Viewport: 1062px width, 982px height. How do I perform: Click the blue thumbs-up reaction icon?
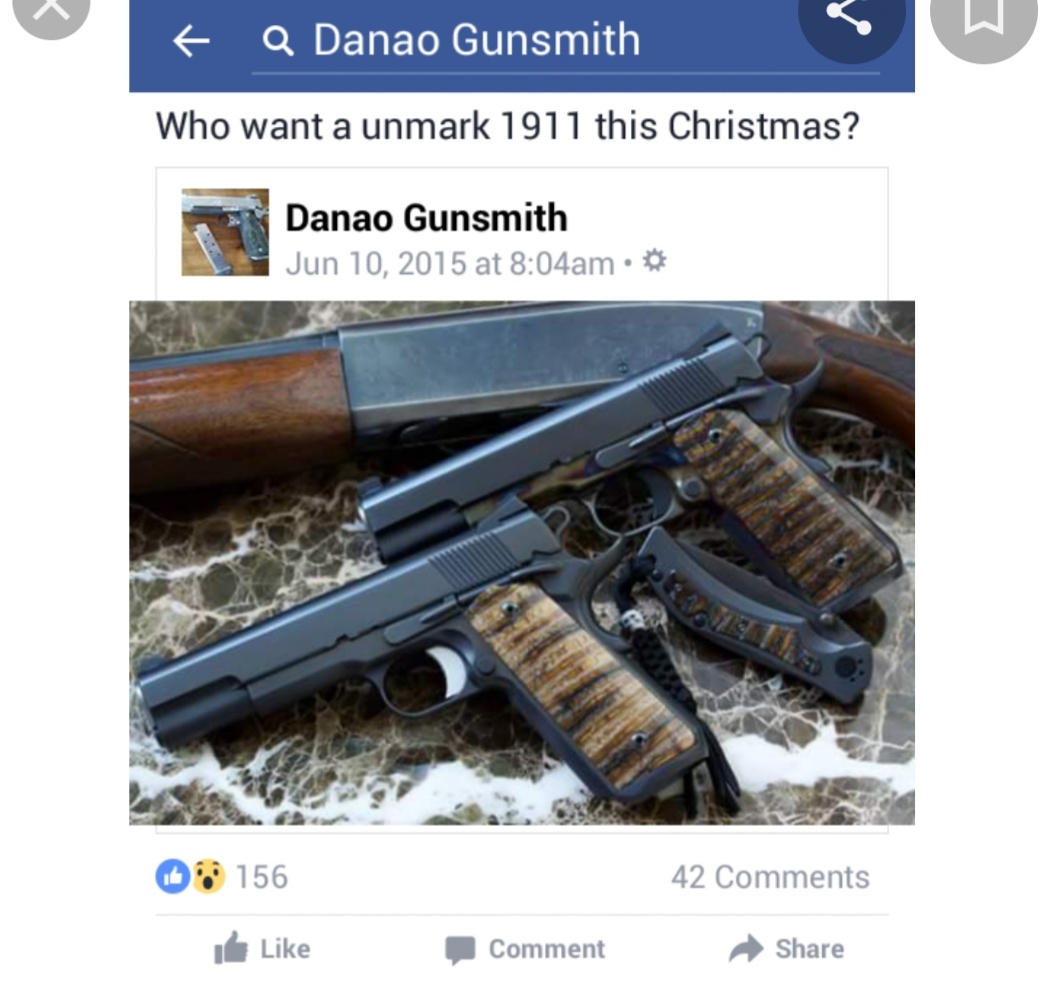tap(173, 876)
